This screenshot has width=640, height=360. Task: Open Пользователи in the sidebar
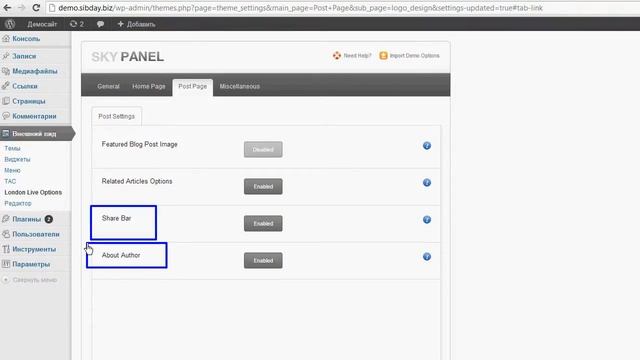35,234
